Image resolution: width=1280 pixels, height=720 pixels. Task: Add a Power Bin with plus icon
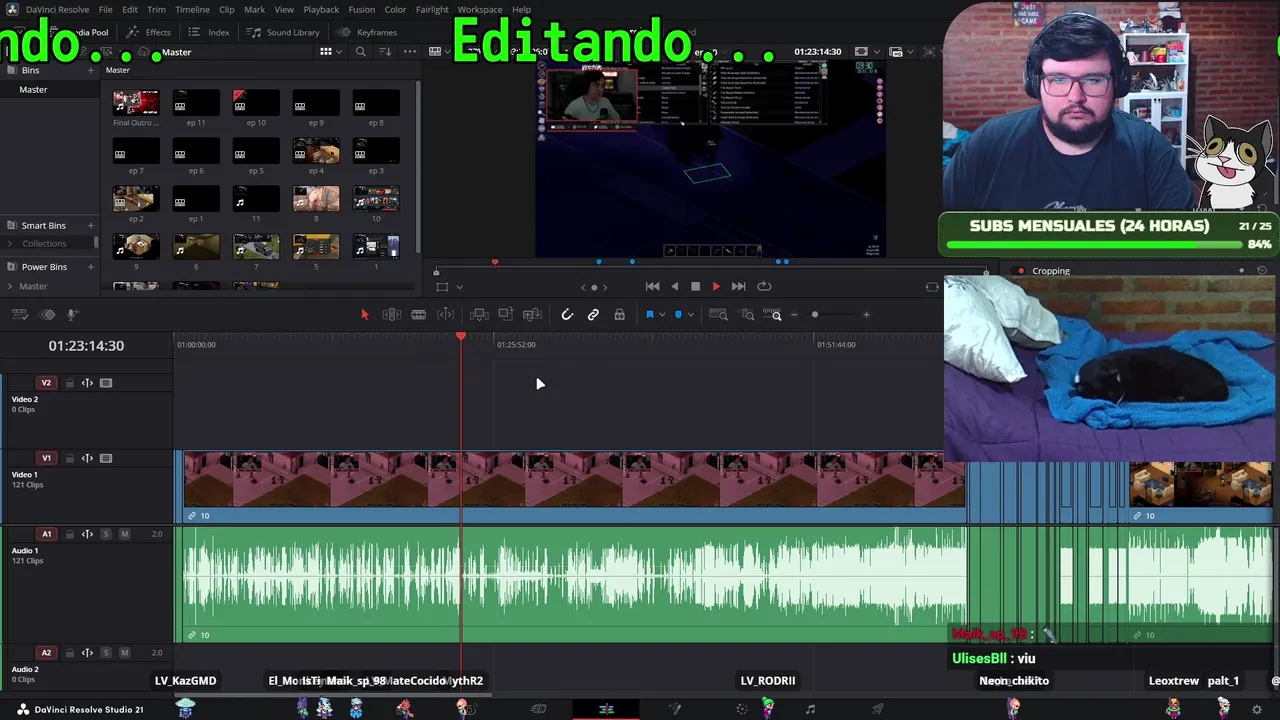[91, 267]
